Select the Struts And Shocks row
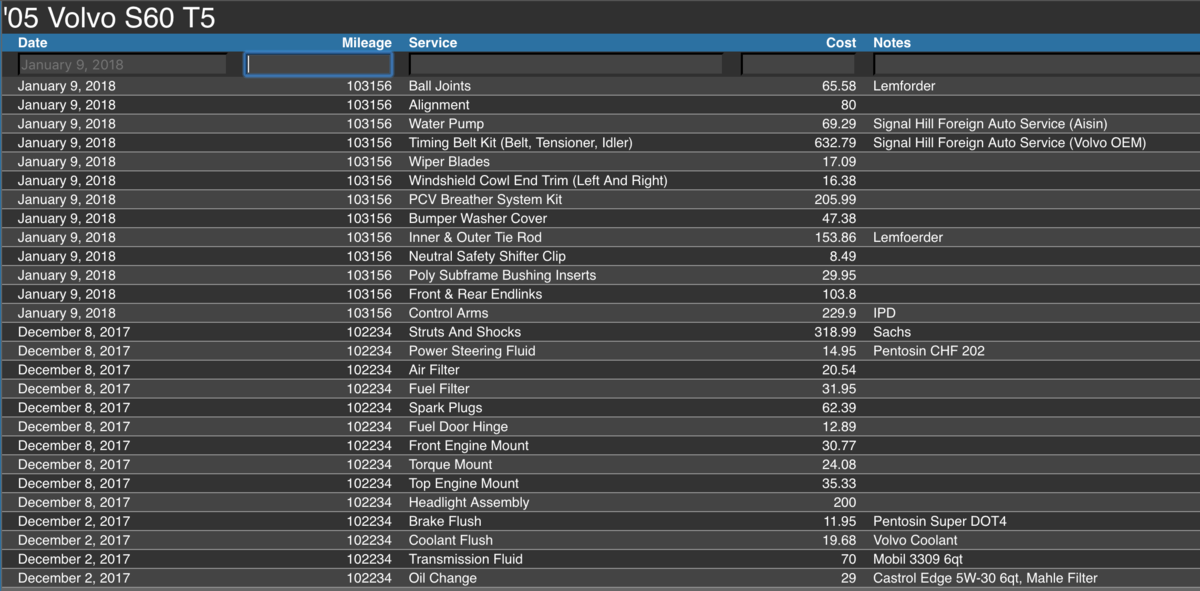The height and width of the screenshot is (591, 1200). (464, 331)
